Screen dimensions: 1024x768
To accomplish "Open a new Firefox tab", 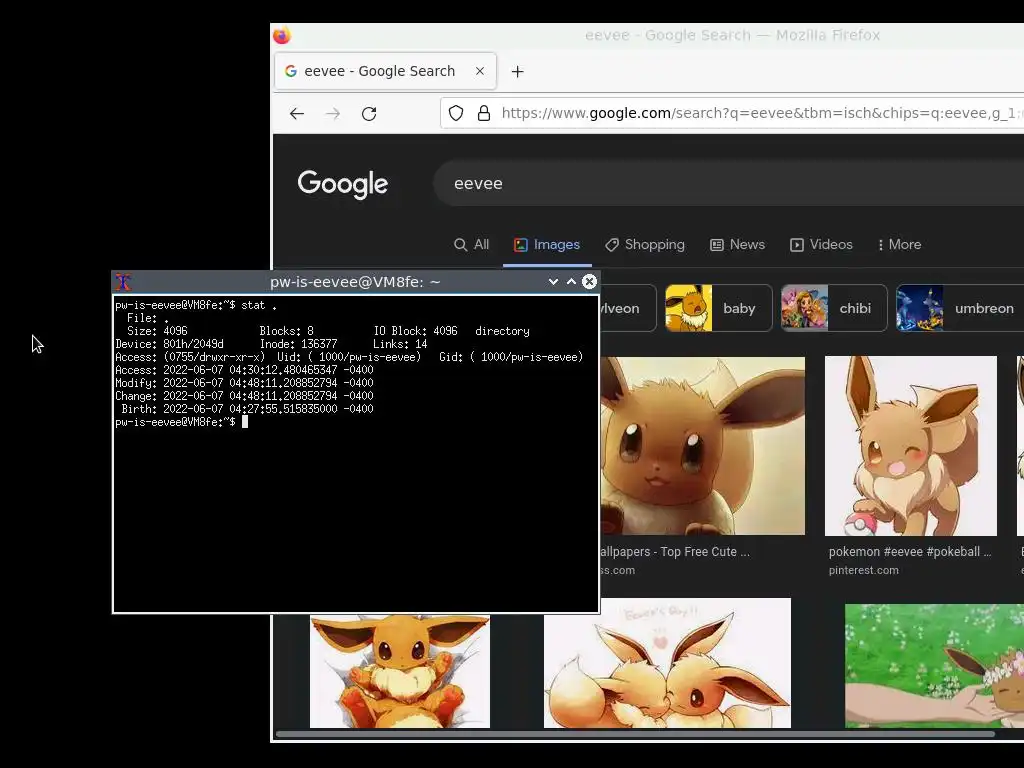I will (517, 72).
